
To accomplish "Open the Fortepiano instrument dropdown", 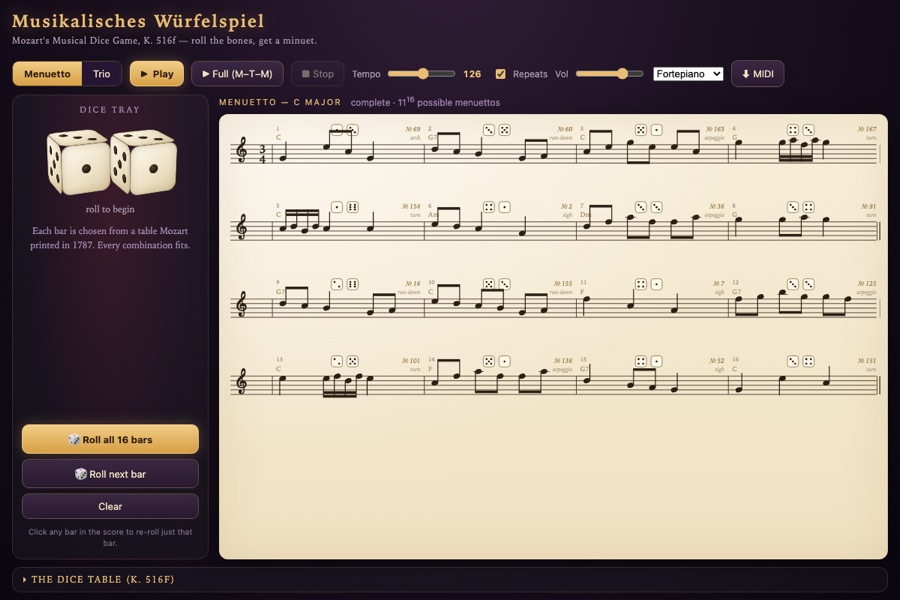I will point(688,74).
